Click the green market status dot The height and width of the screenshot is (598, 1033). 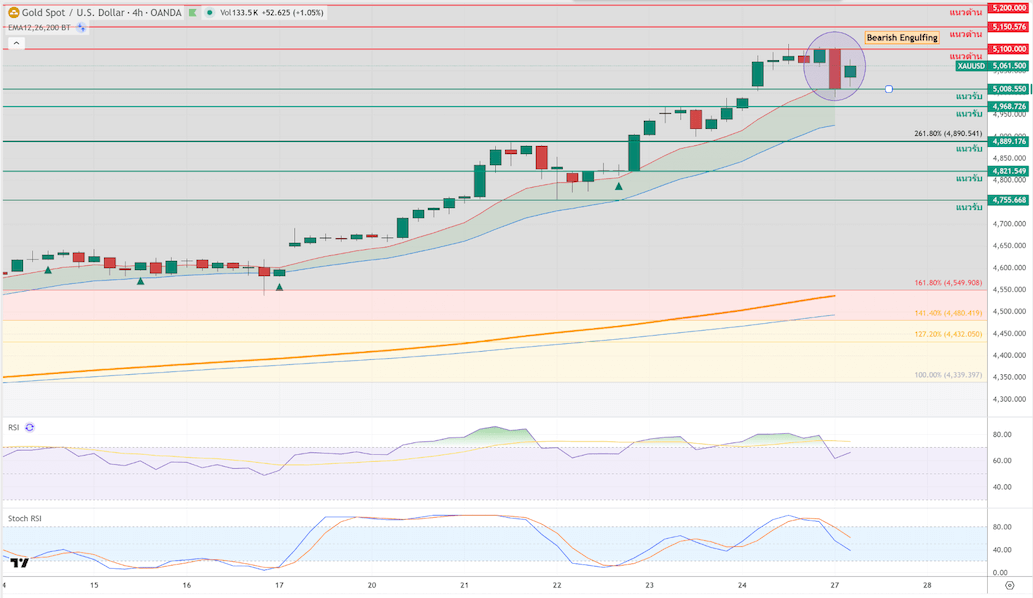(x=210, y=13)
